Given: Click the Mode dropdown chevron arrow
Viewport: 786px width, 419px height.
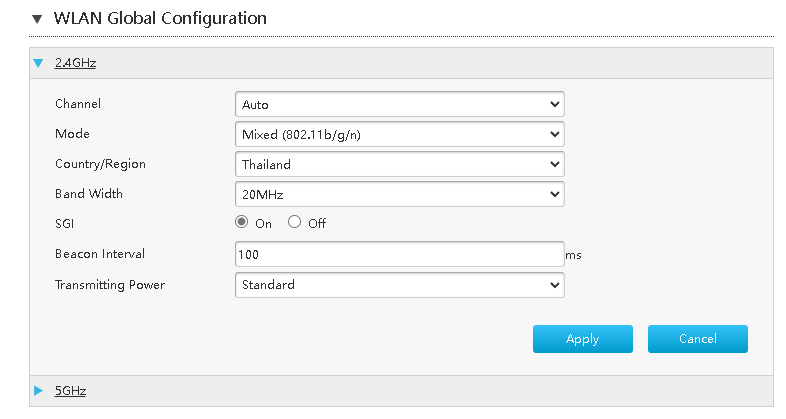Looking at the screenshot, I should (554, 134).
